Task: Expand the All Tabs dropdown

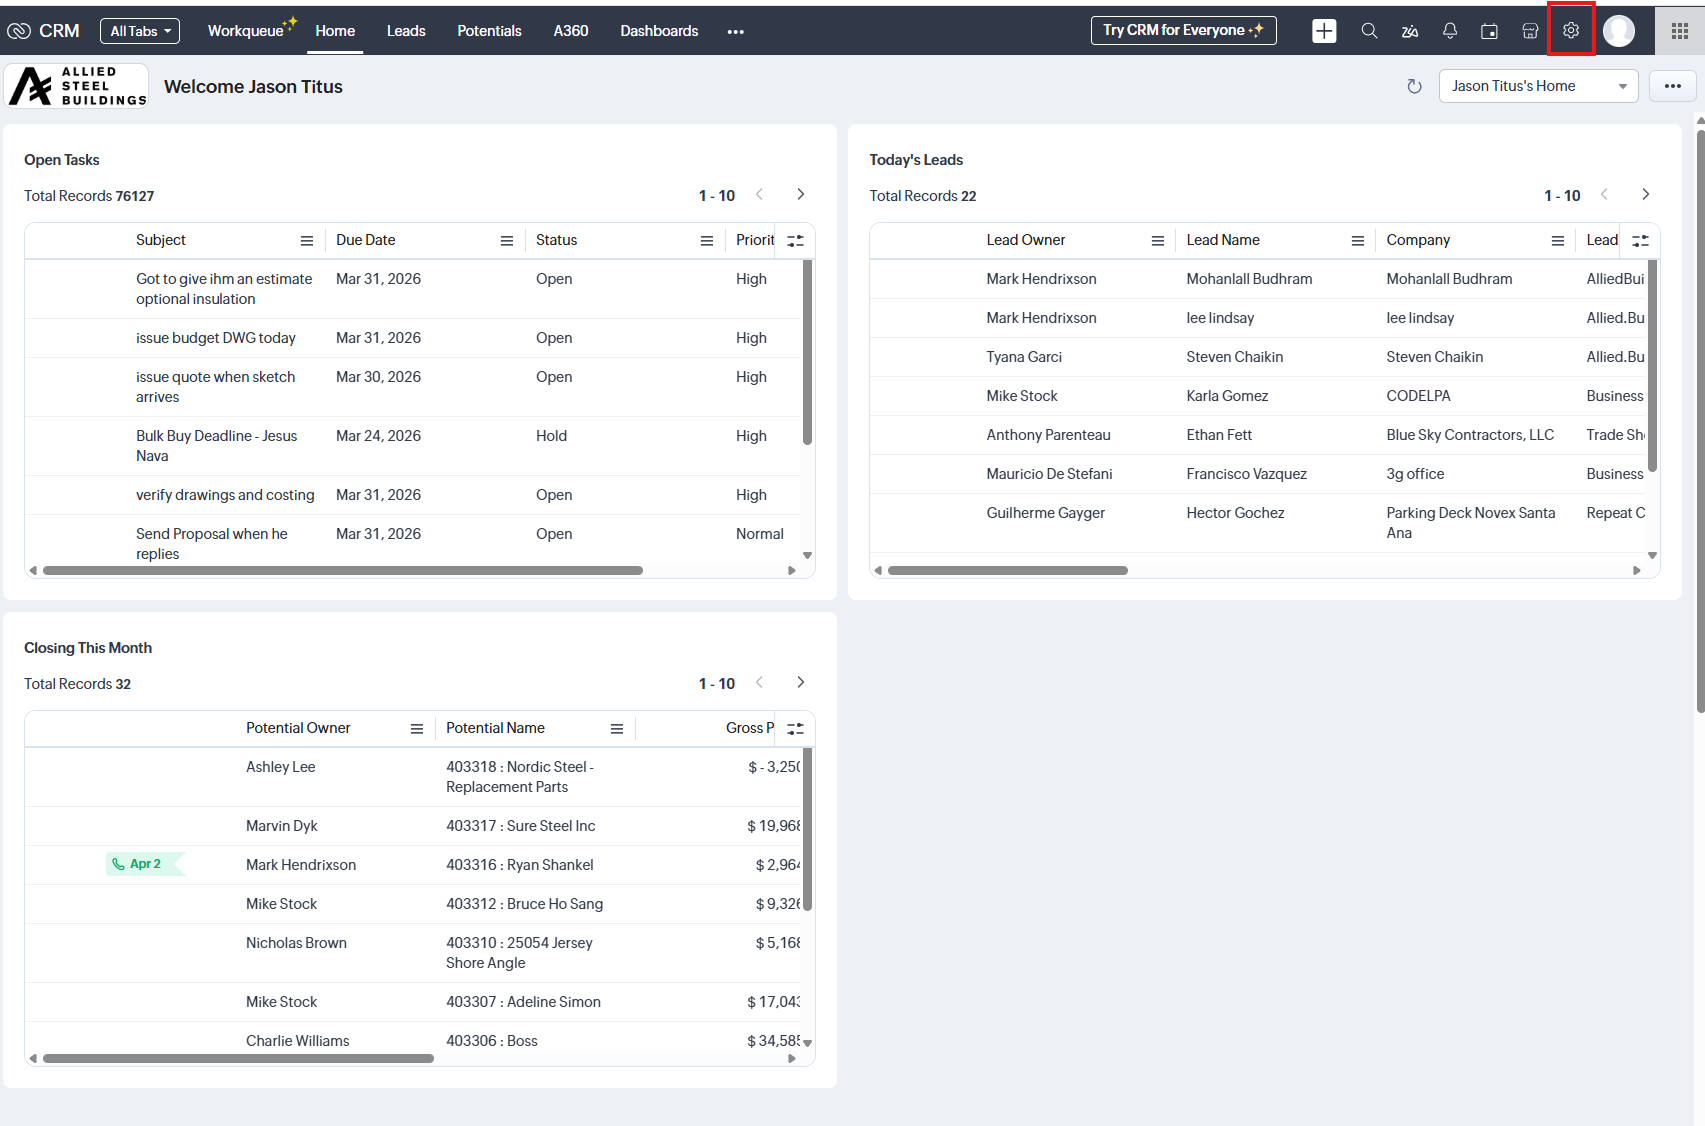Action: click(x=140, y=31)
